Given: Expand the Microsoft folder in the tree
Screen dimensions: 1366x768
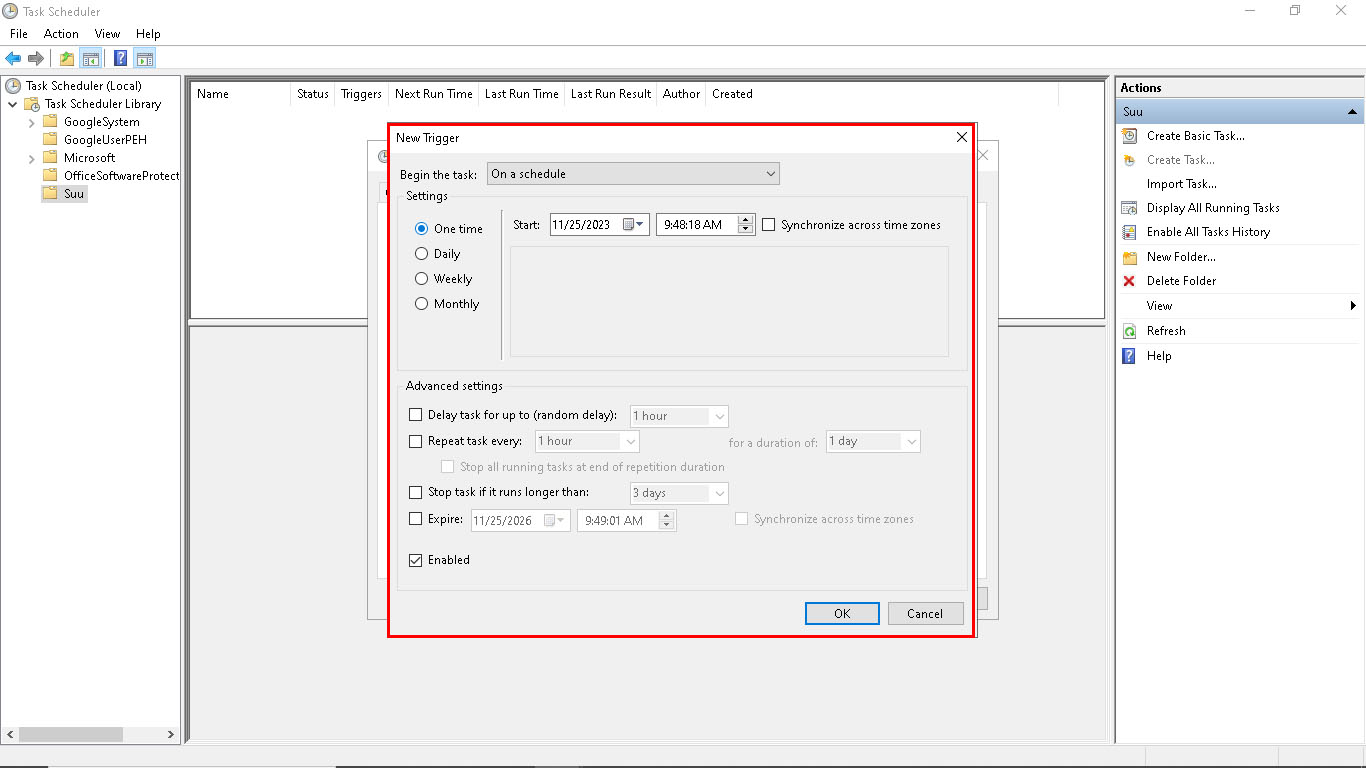Looking at the screenshot, I should [31, 157].
